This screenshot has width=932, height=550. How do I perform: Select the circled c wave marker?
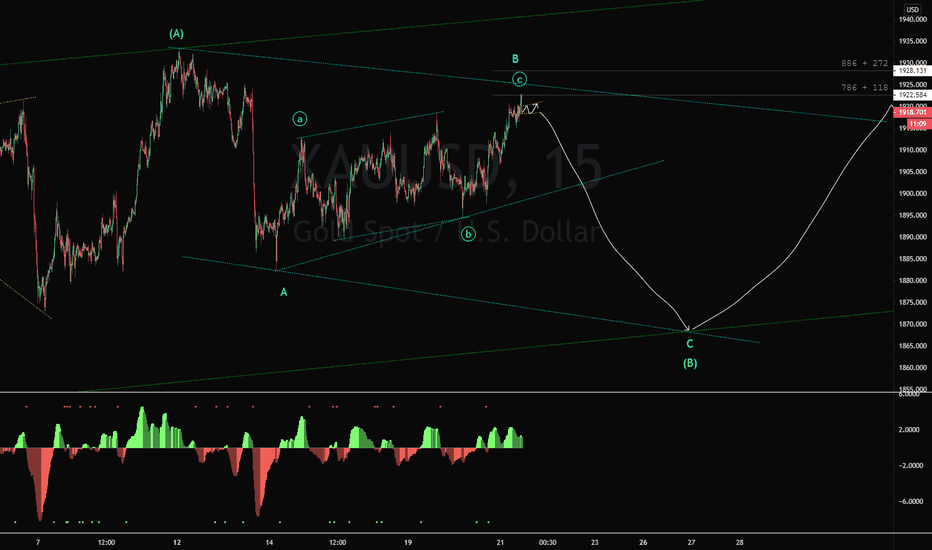(519, 79)
